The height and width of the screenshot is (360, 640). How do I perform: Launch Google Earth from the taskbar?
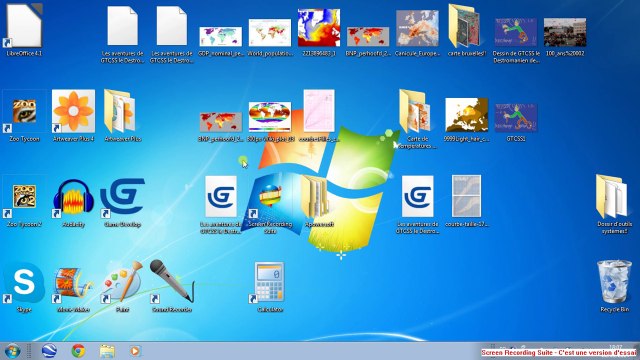pyautogui.click(x=49, y=351)
